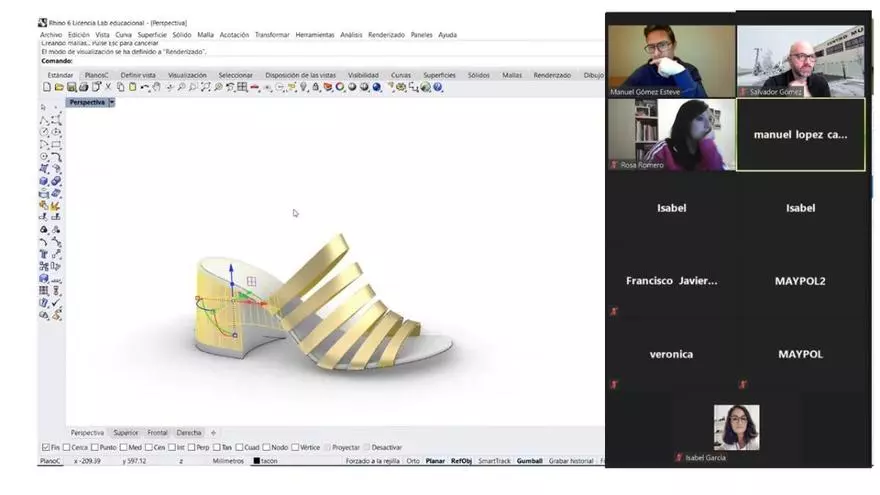880x495 pixels.
Task: Select the Box solid tool icon
Action: (x=44, y=181)
